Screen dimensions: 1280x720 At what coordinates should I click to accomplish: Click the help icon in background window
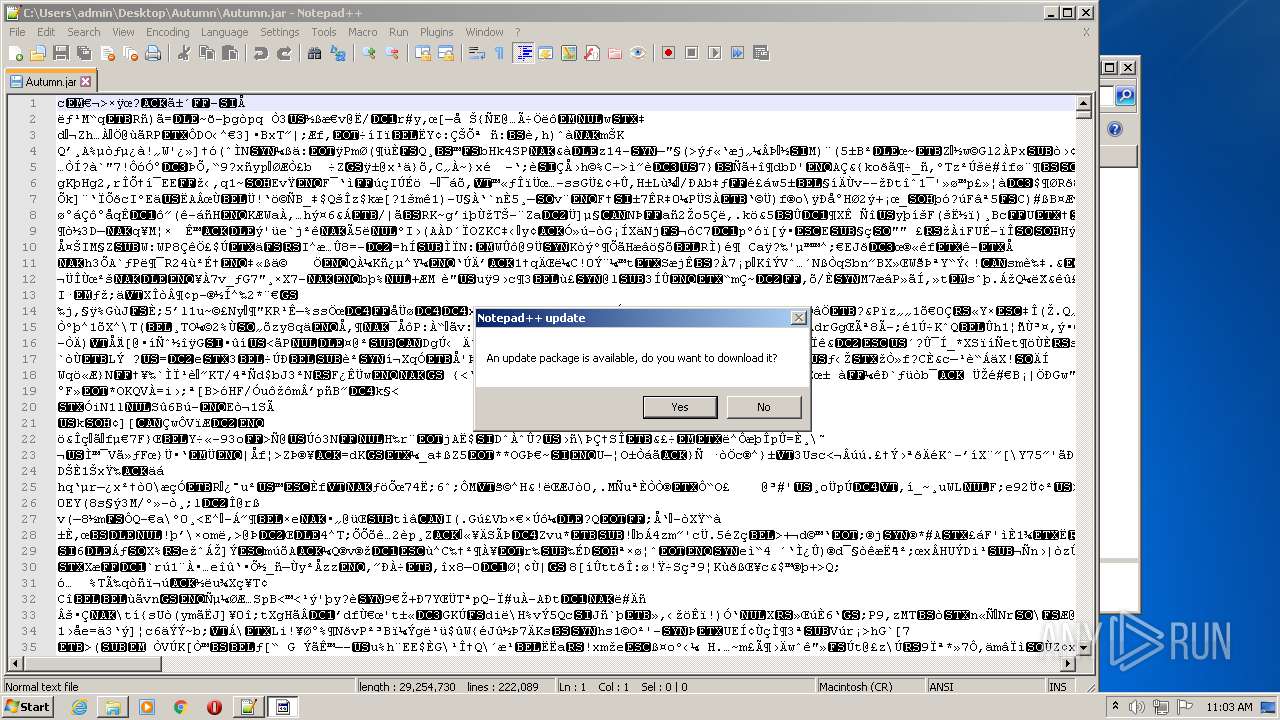point(1116,130)
